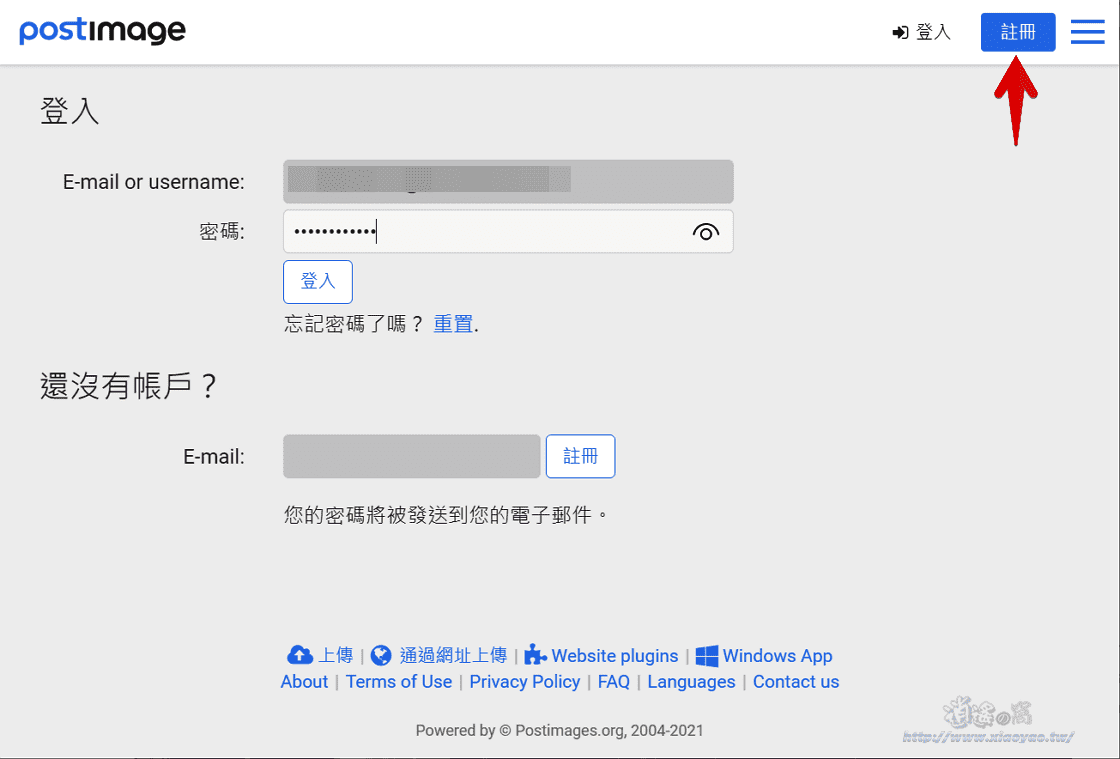The image size is (1120, 759).
Task: Click the Terms of Use link
Action: (399, 681)
